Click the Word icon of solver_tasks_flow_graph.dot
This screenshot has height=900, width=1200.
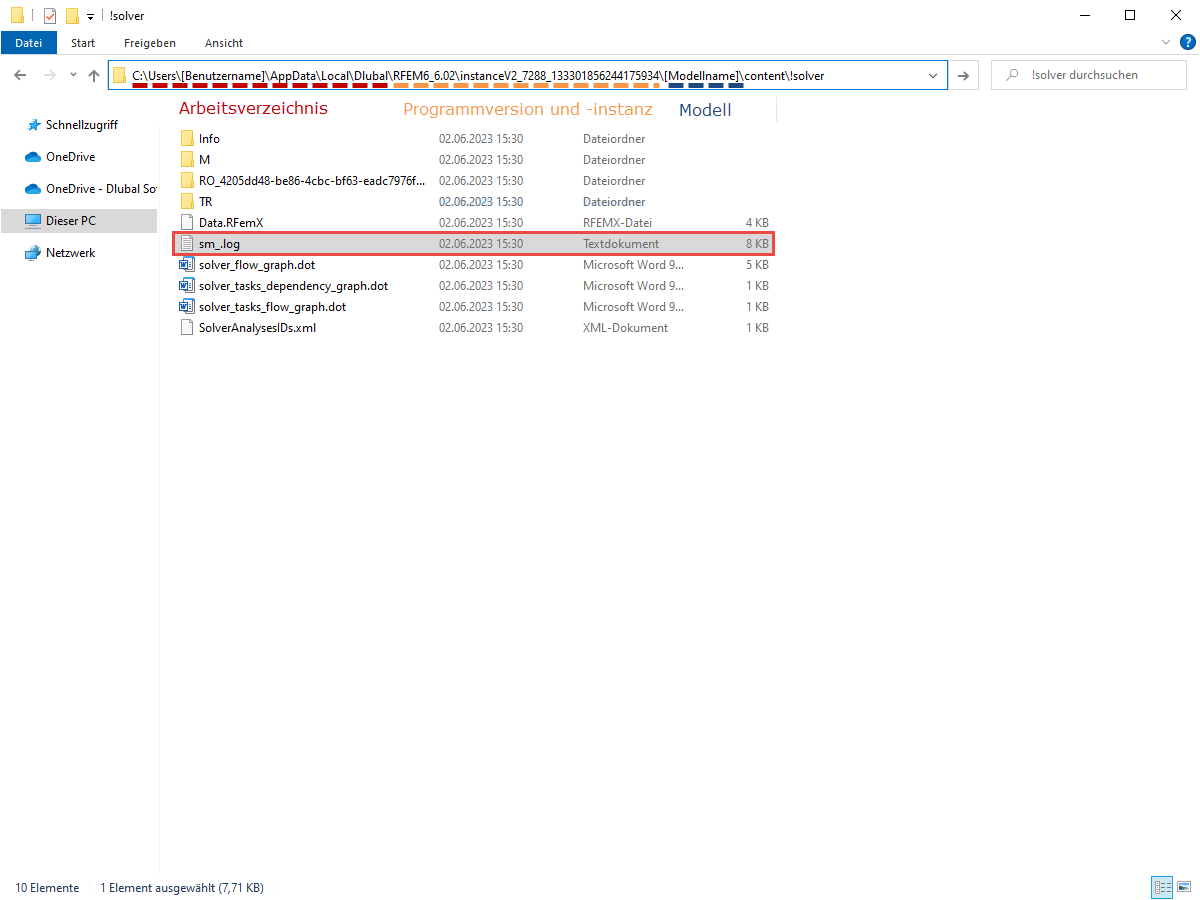187,307
